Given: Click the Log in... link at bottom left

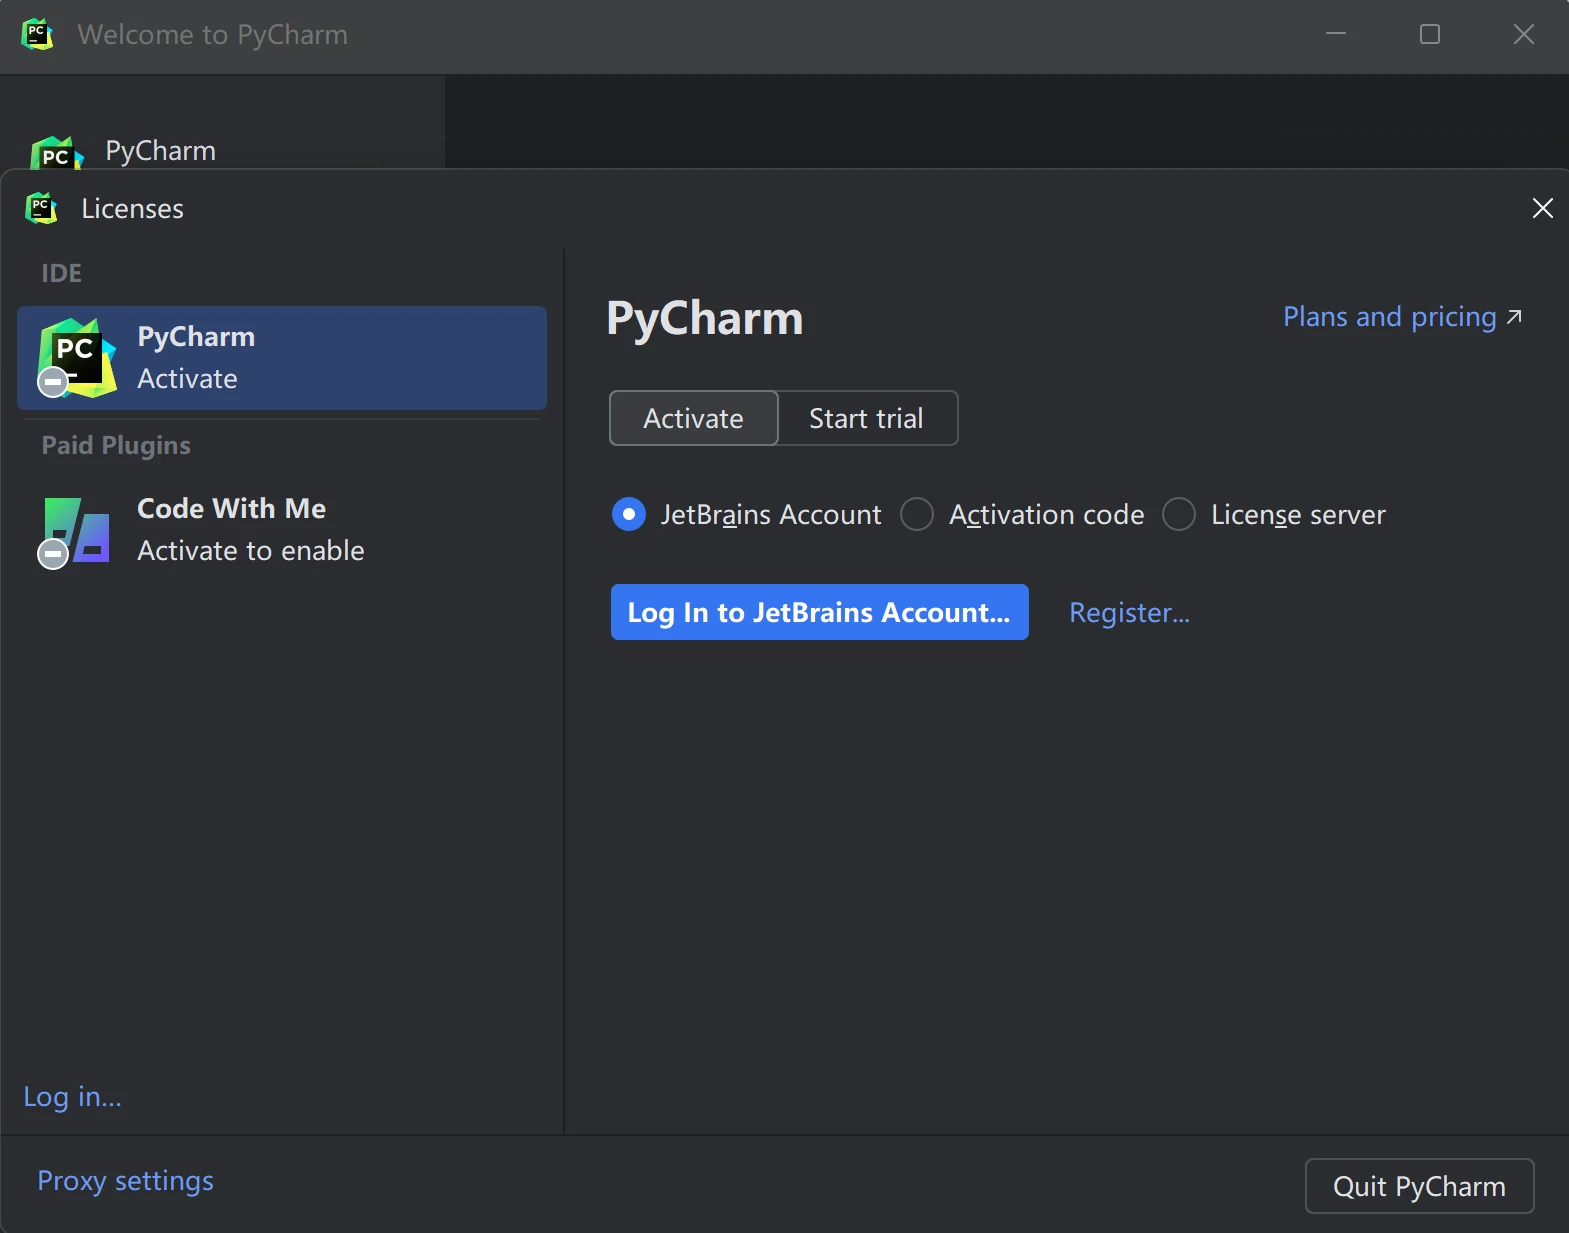Looking at the screenshot, I should [72, 1097].
